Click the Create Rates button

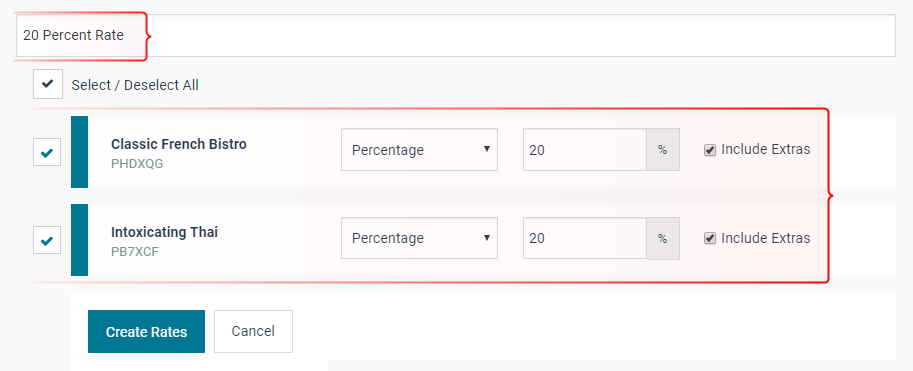point(146,331)
